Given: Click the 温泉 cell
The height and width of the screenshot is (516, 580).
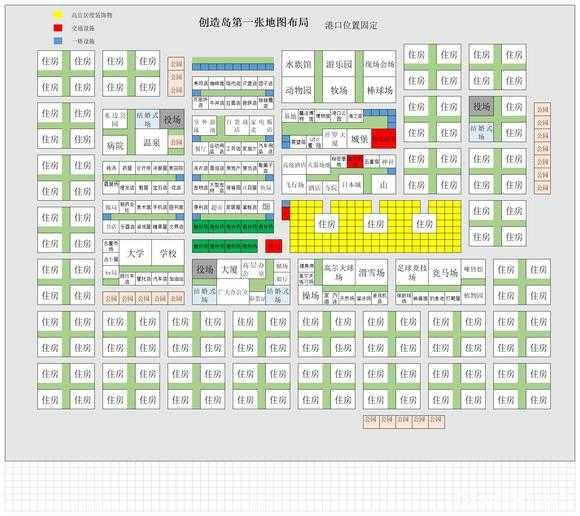Looking at the screenshot, I should point(152,142).
